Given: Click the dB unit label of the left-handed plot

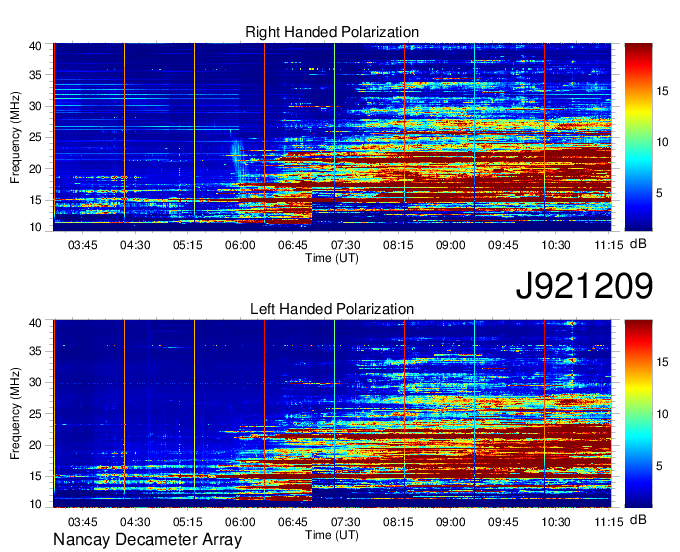Looking at the screenshot, I should (638, 519).
